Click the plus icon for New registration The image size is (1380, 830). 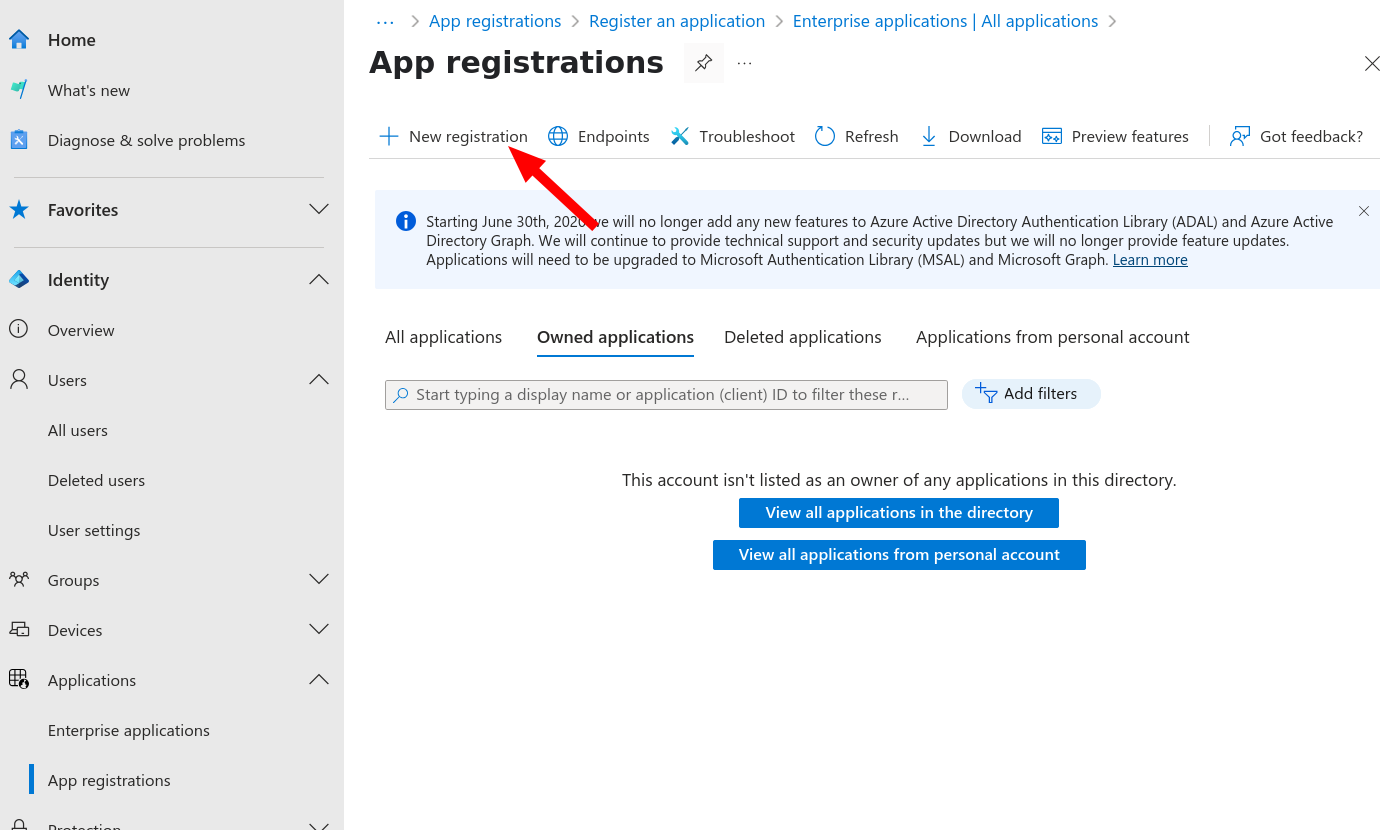[389, 137]
